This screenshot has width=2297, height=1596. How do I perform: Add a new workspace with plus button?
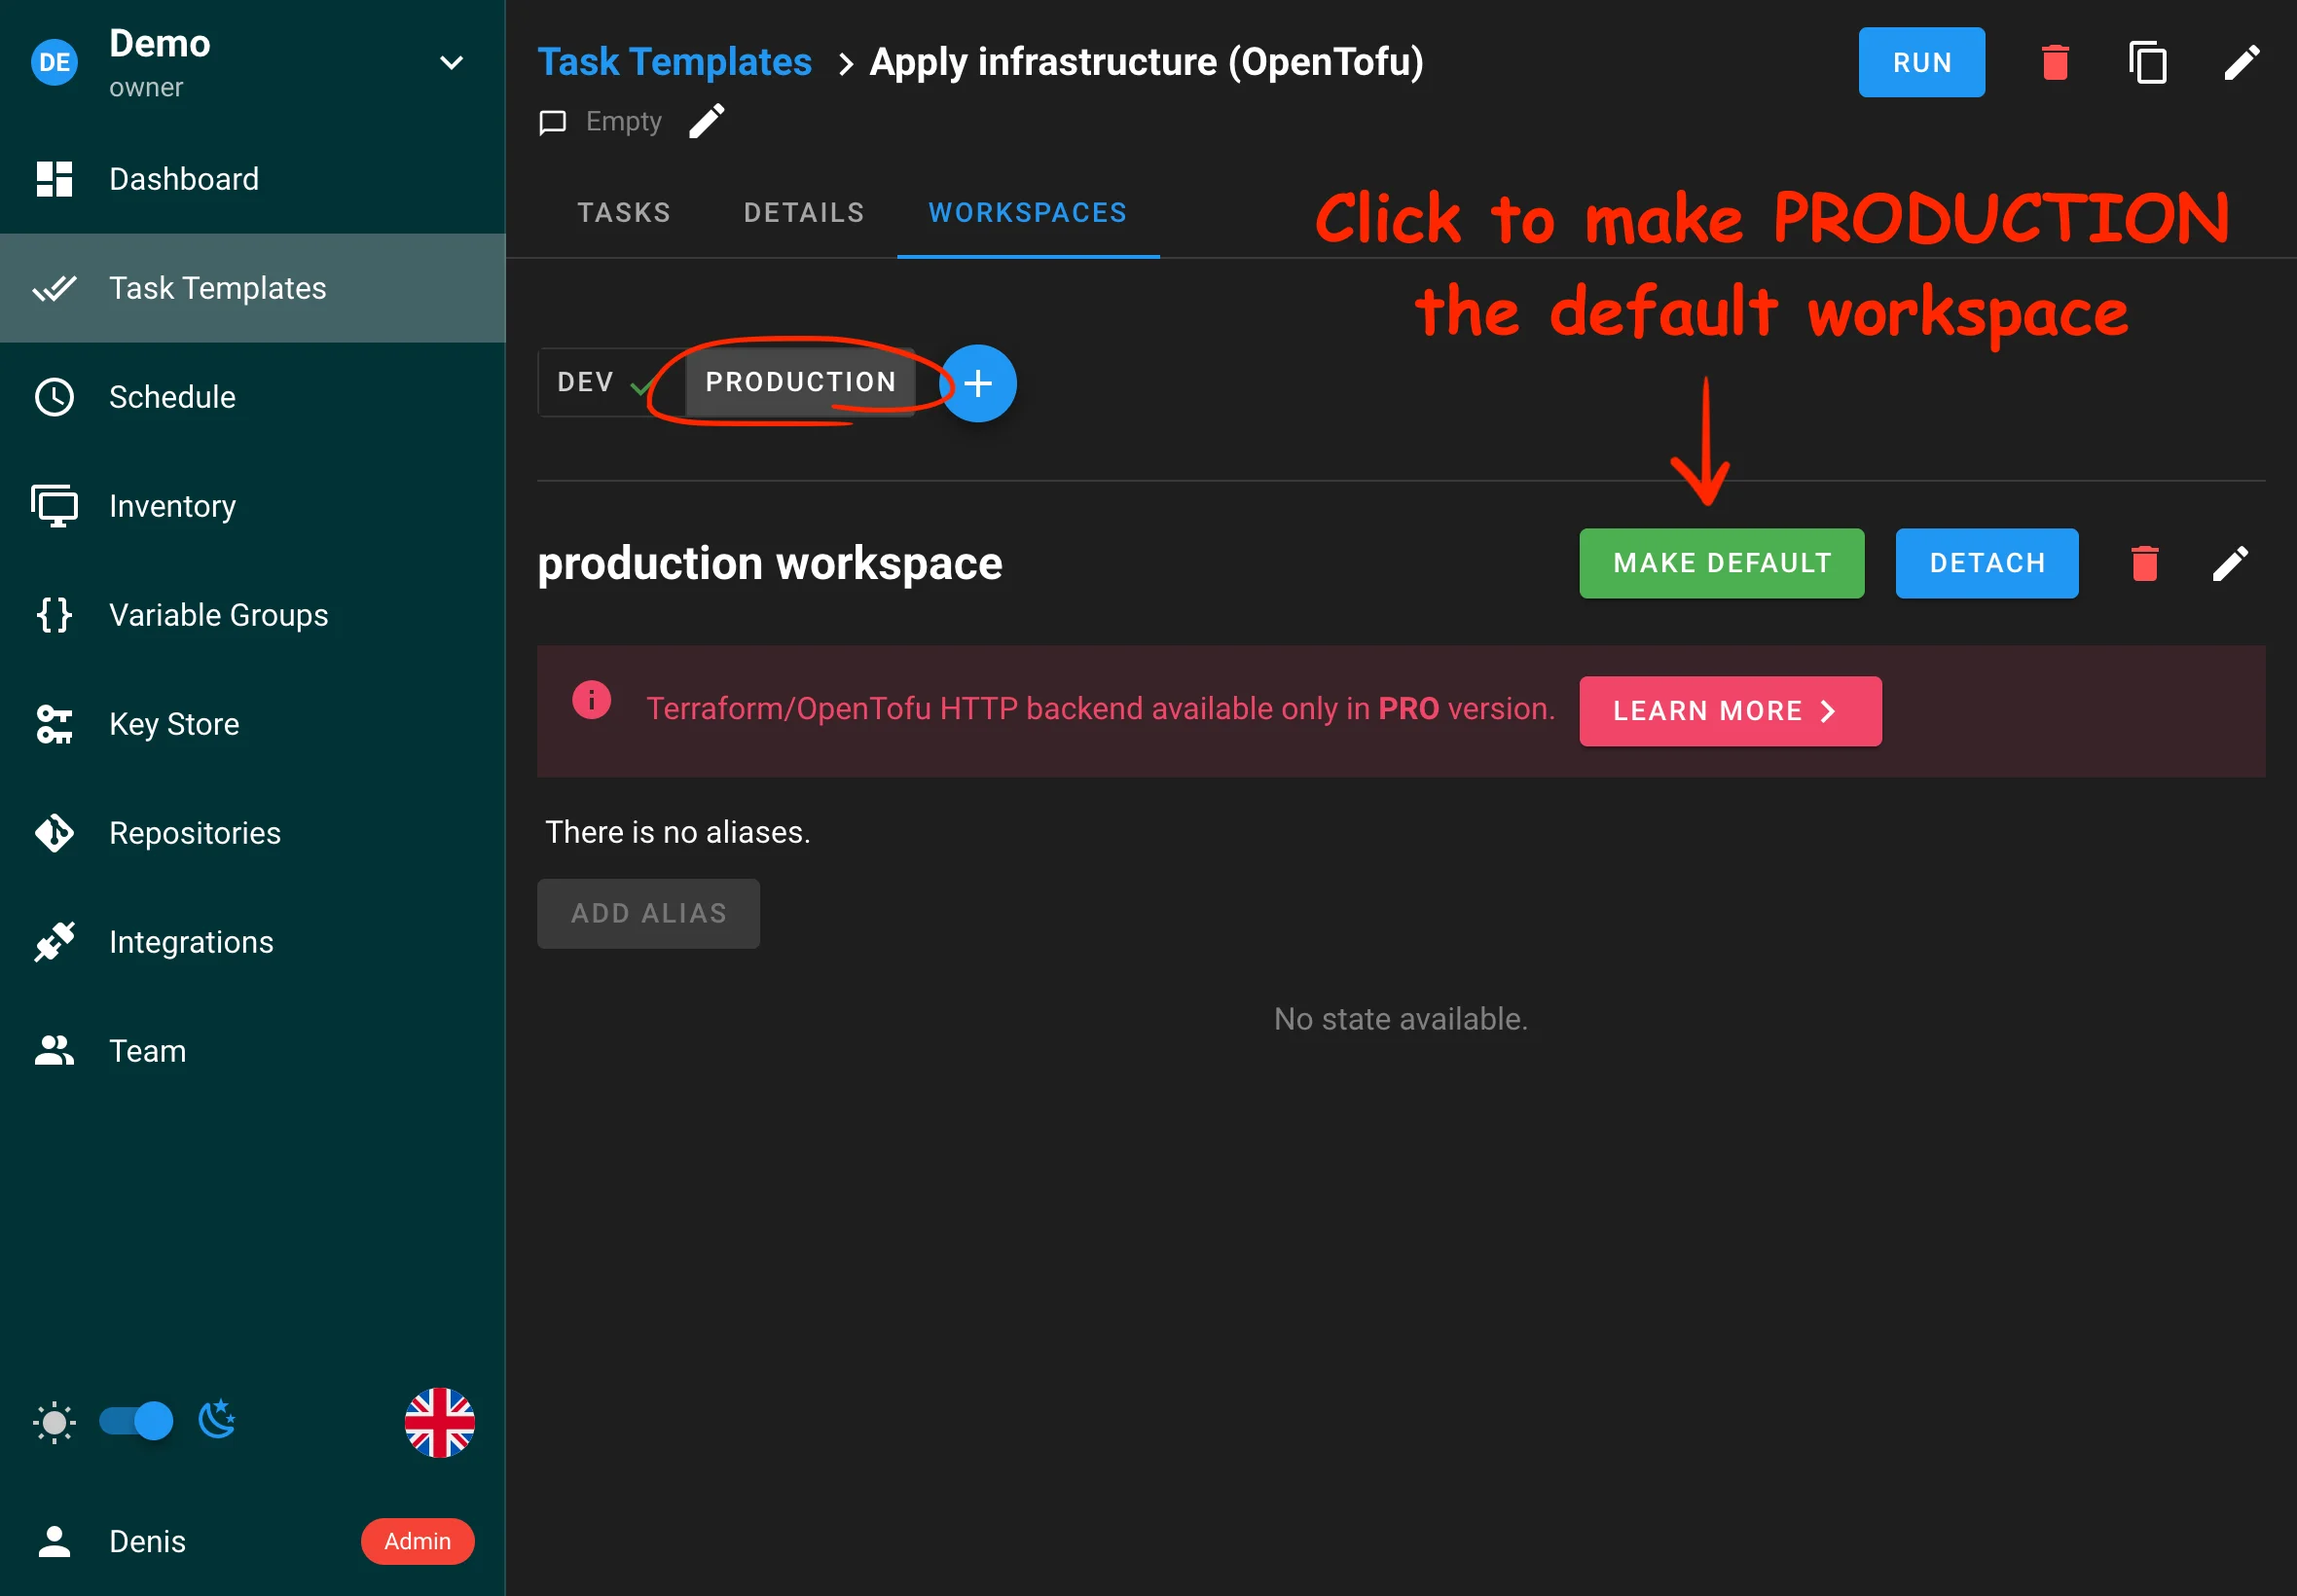(x=978, y=383)
